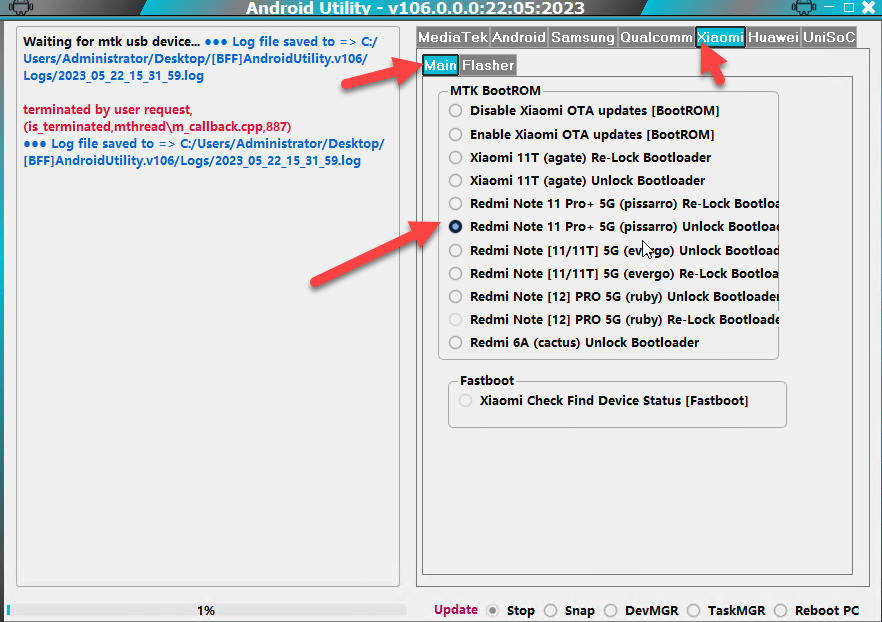Open the Samsung tab

[583, 38]
